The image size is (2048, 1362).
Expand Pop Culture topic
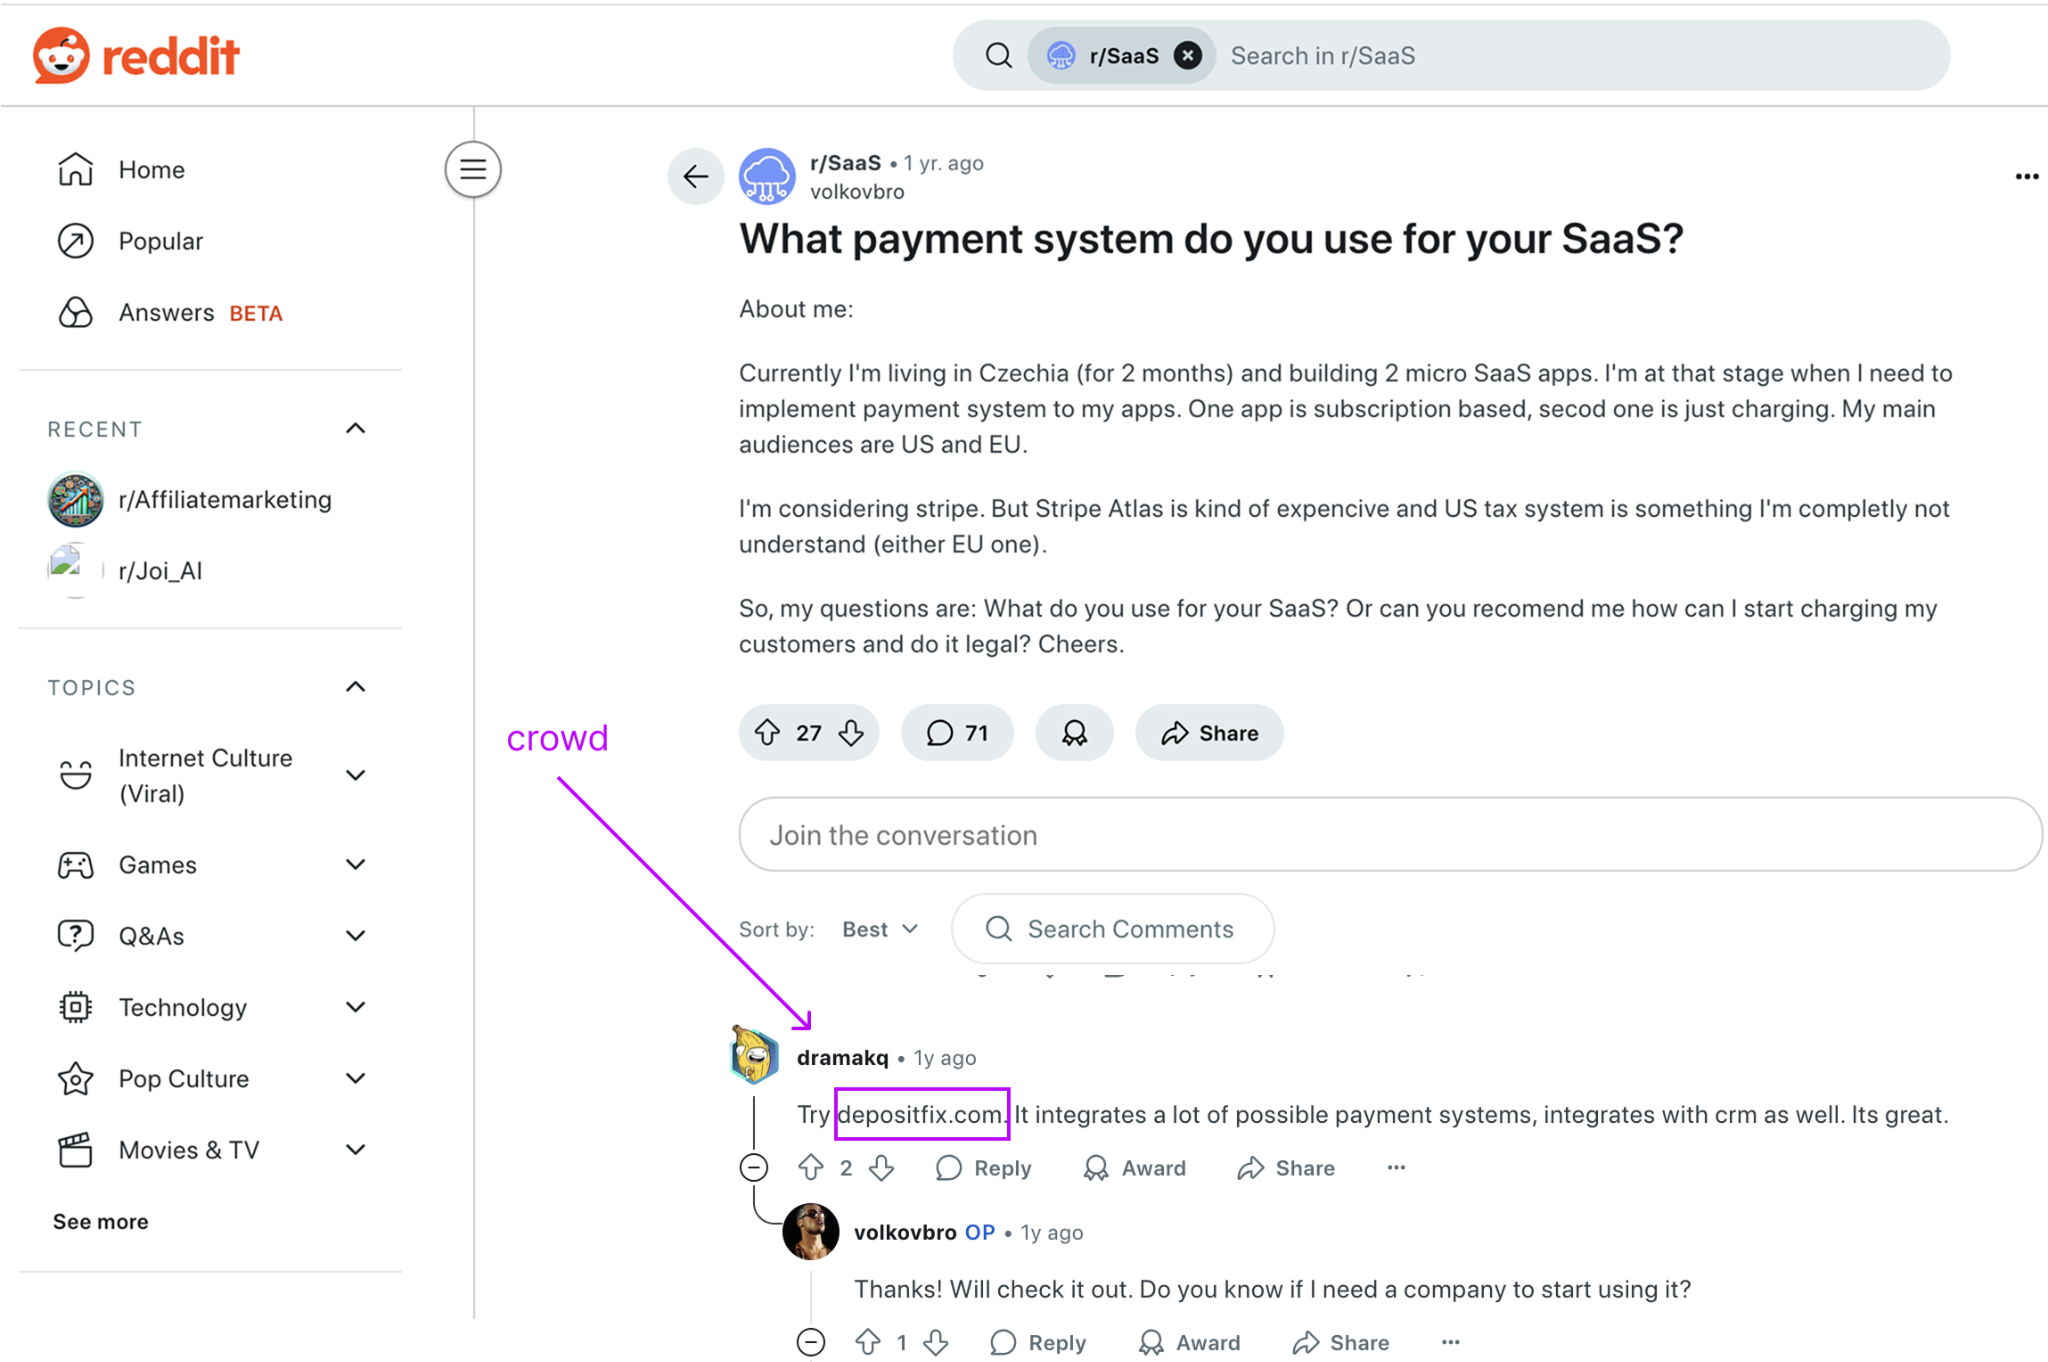(x=355, y=1079)
